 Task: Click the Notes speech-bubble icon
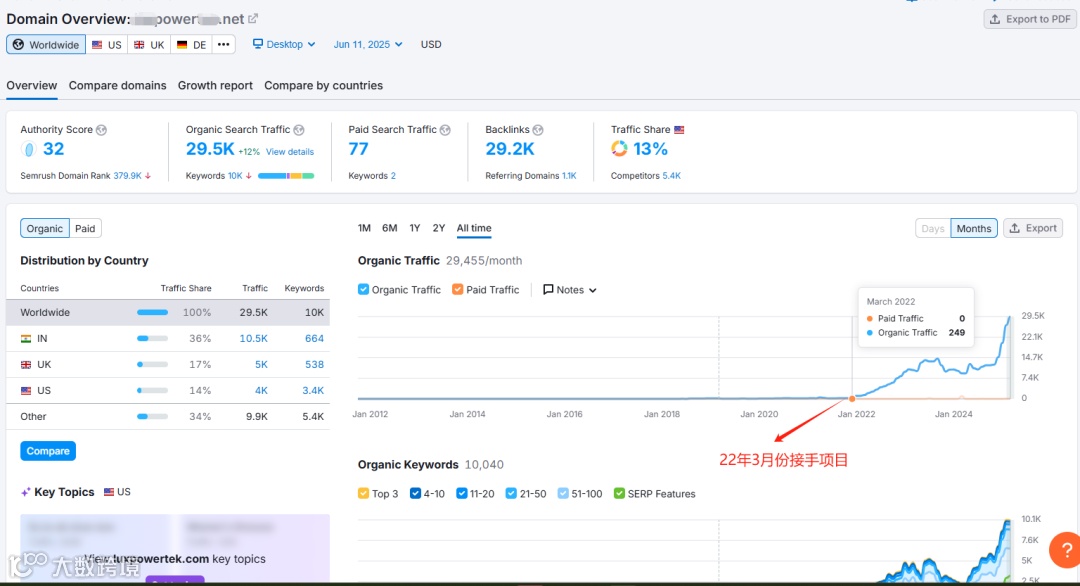tap(548, 290)
